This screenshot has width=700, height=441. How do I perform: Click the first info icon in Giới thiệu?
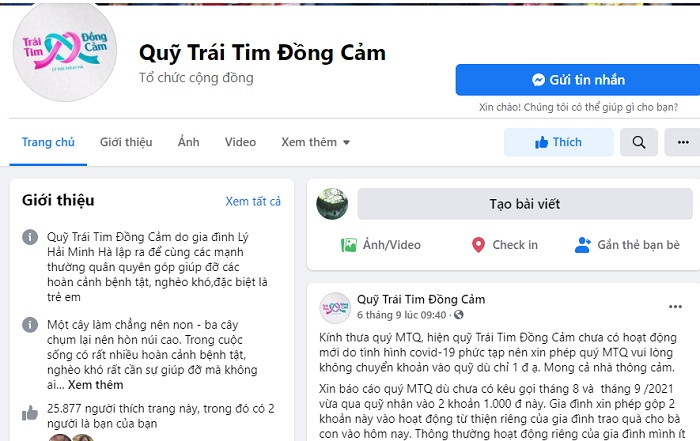(30, 237)
